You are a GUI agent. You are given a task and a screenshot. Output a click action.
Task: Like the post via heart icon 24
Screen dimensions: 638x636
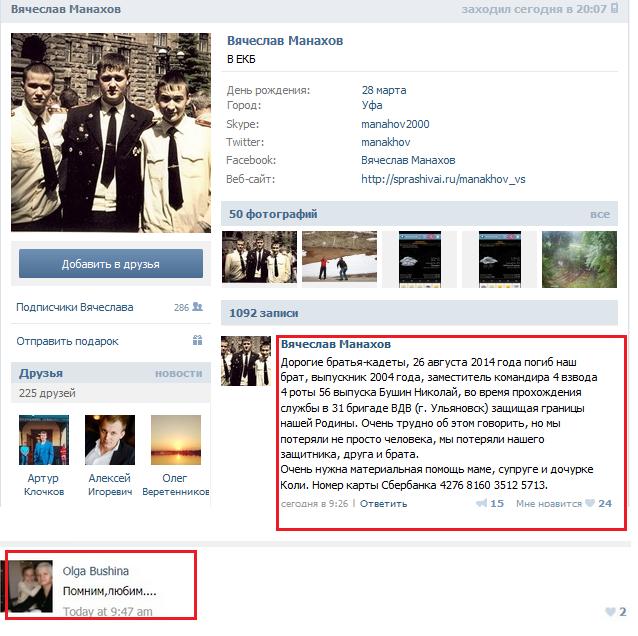point(590,503)
